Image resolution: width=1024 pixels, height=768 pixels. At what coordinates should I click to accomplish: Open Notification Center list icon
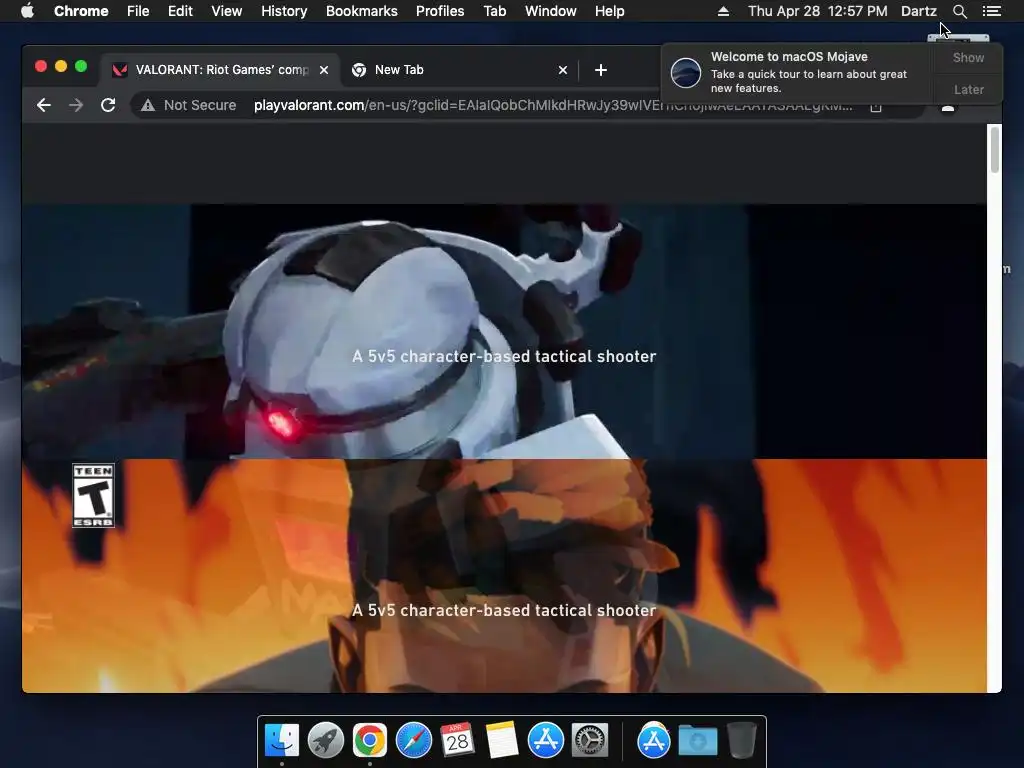point(991,11)
